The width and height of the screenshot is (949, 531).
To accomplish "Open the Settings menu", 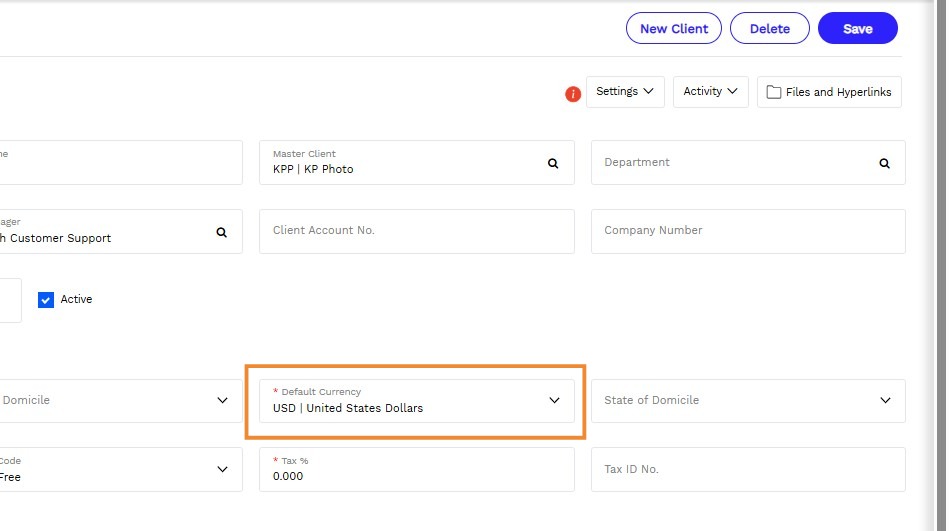I will pos(625,92).
